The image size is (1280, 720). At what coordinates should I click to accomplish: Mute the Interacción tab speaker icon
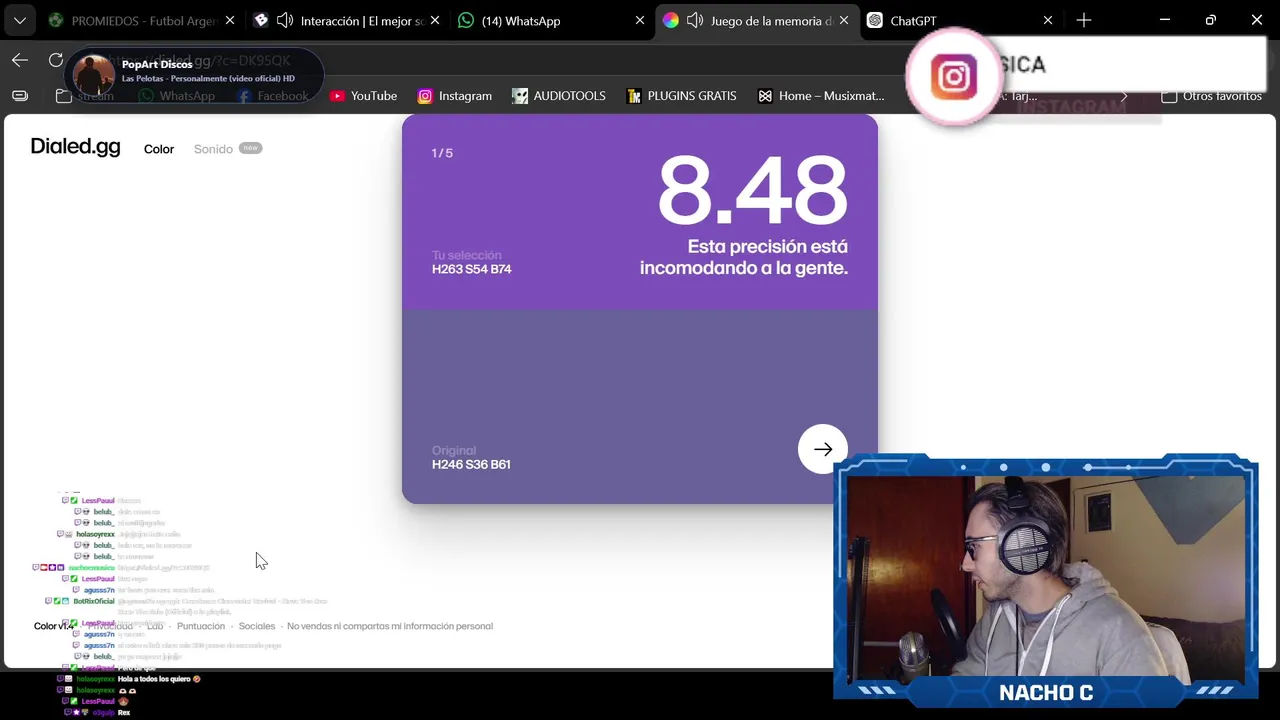point(285,20)
